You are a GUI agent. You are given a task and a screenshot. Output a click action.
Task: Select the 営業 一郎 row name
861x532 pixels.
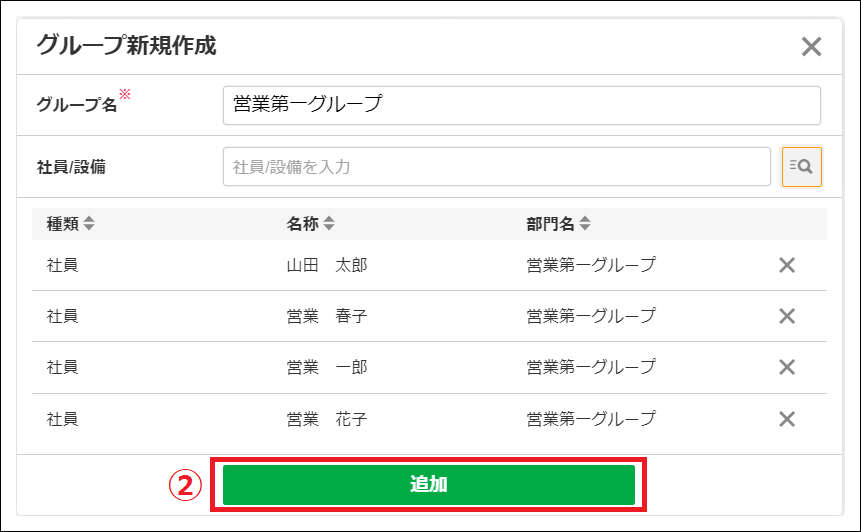click(327, 367)
